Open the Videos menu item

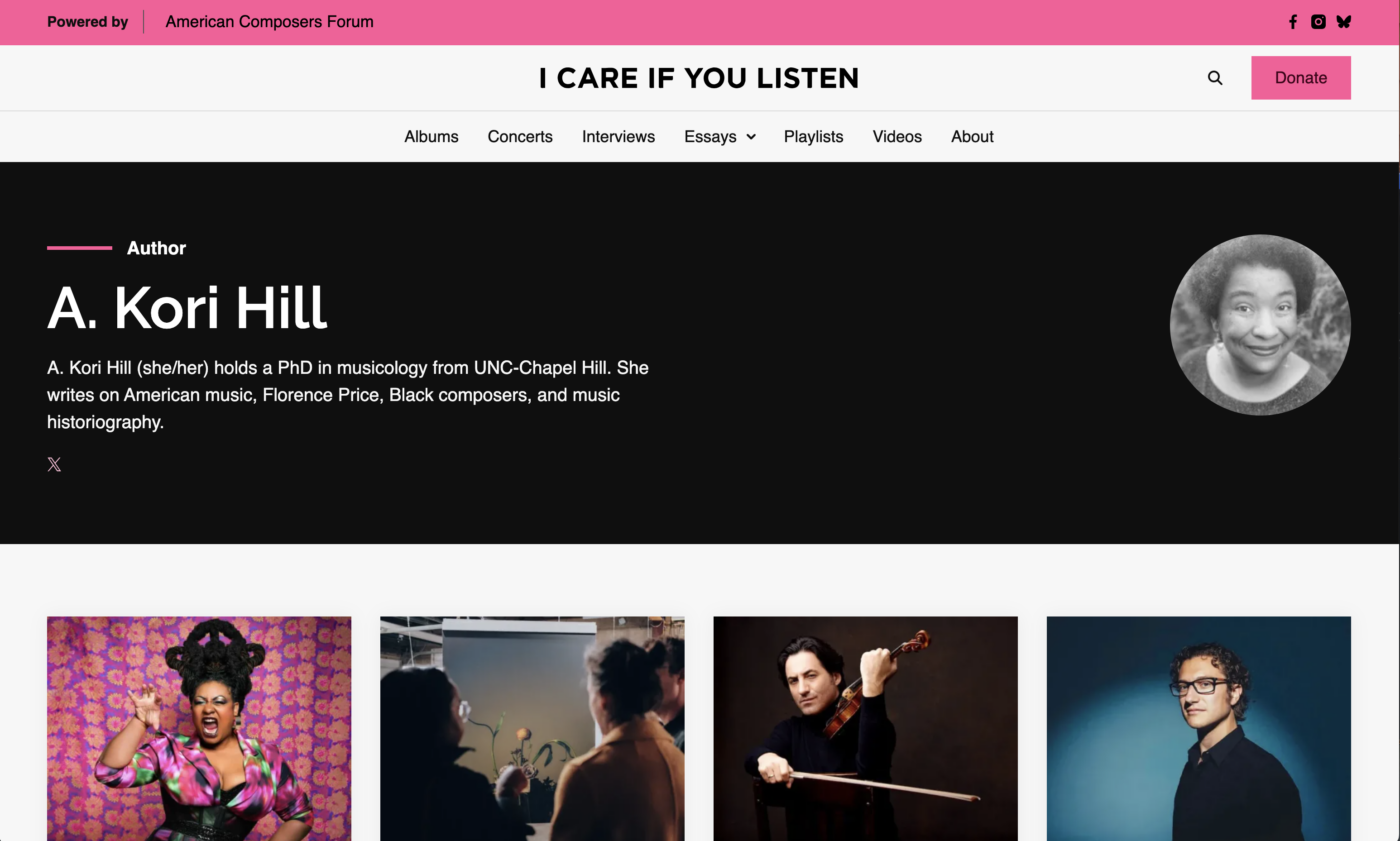(x=897, y=137)
